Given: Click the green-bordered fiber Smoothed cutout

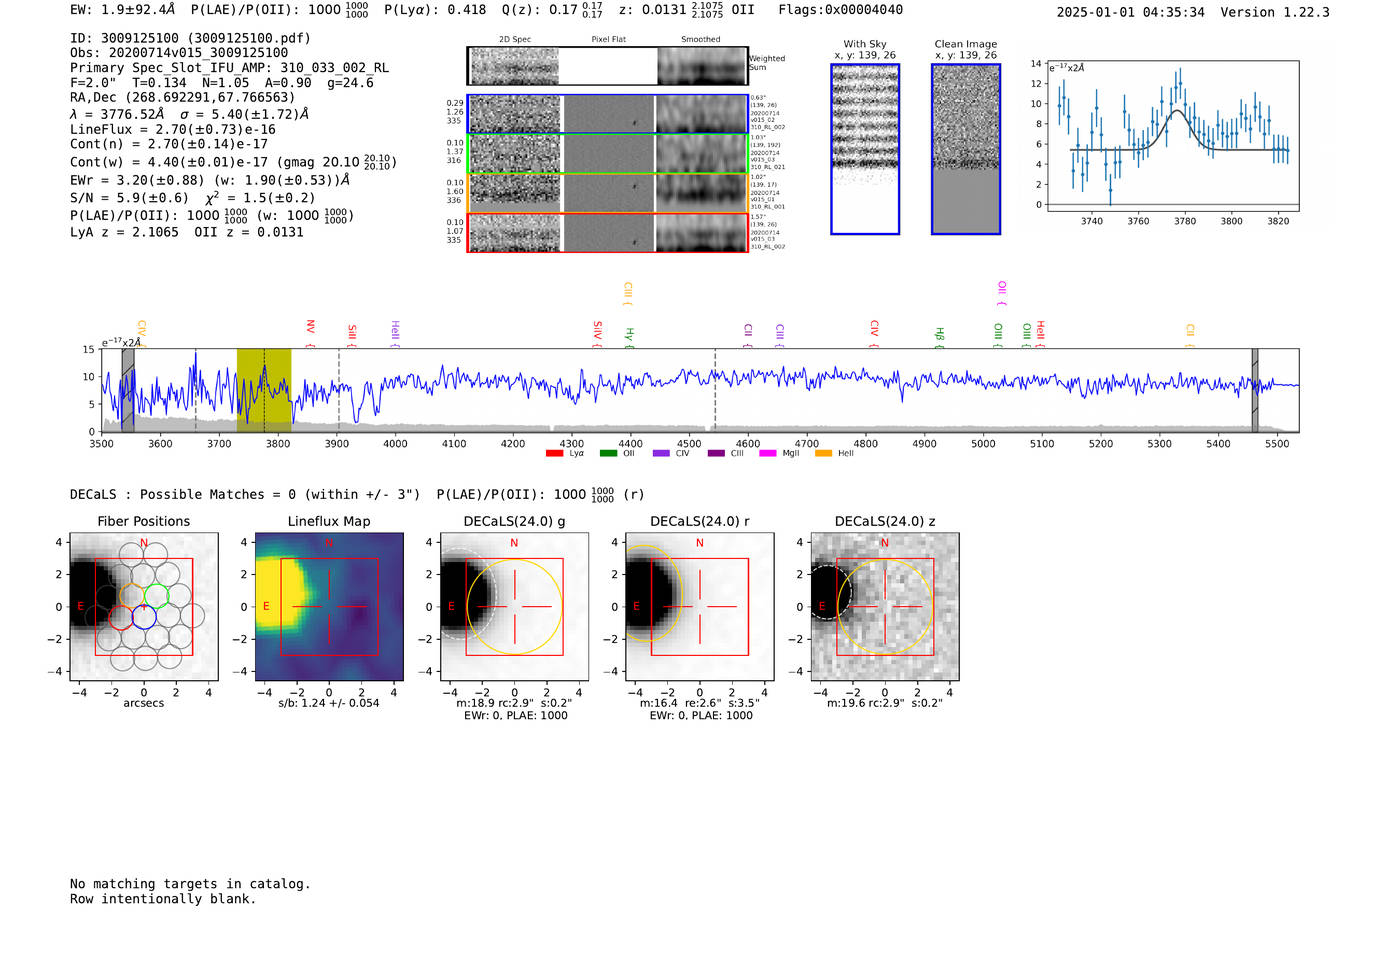Looking at the screenshot, I should (x=701, y=154).
